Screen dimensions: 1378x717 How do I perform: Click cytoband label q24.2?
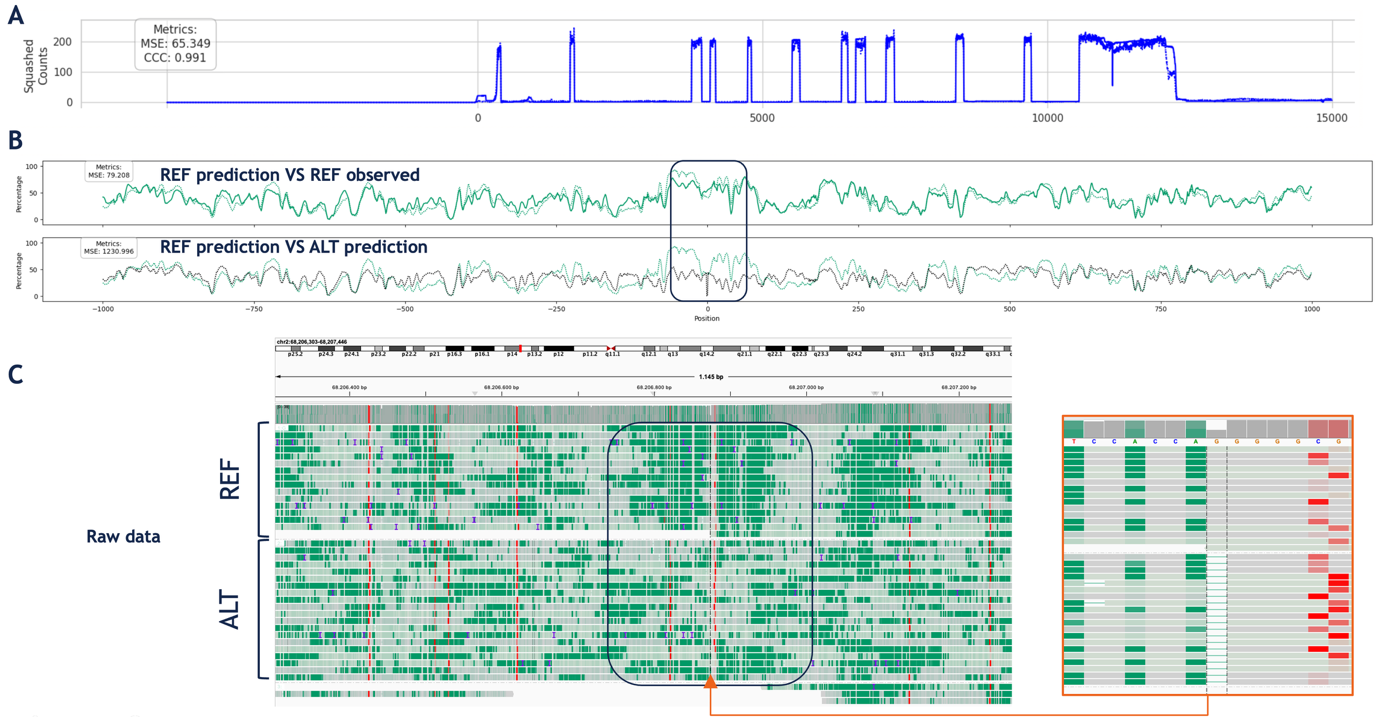[855, 354]
